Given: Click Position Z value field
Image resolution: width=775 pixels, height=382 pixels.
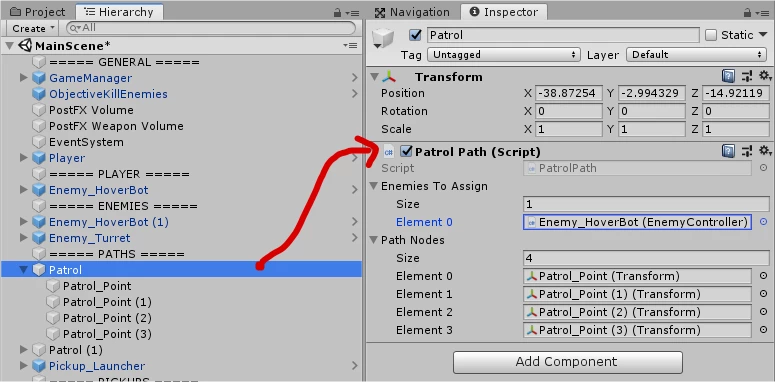Looking at the screenshot, I should 735,93.
